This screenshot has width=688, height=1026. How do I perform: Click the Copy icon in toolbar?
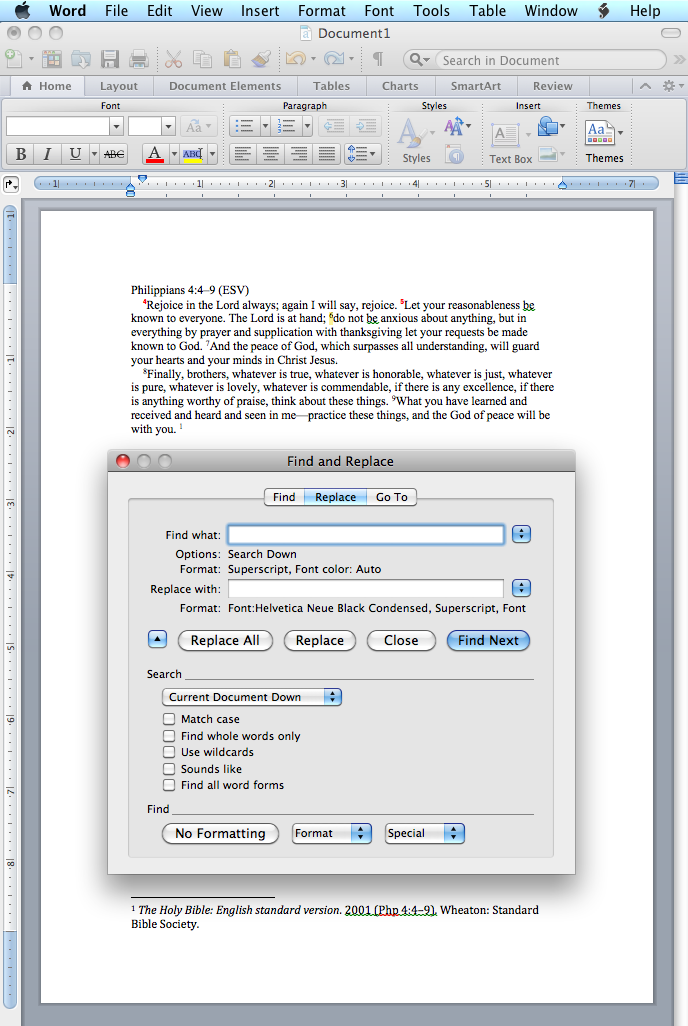pyautogui.click(x=202, y=60)
